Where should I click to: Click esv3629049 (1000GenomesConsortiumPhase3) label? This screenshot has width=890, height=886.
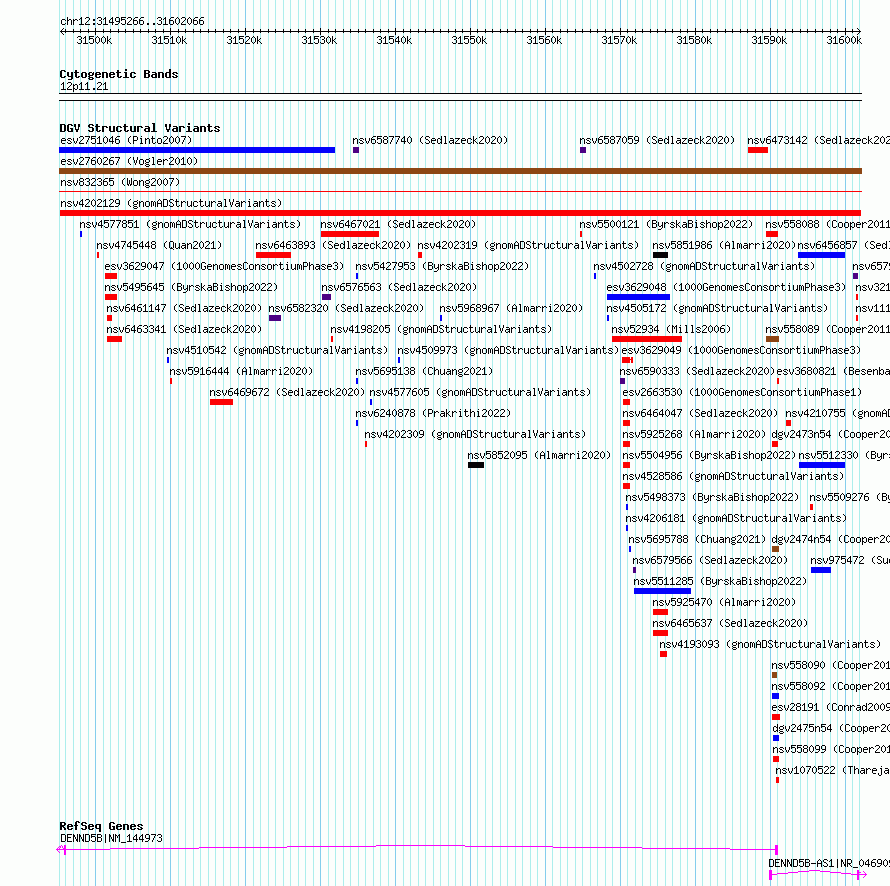741,350
